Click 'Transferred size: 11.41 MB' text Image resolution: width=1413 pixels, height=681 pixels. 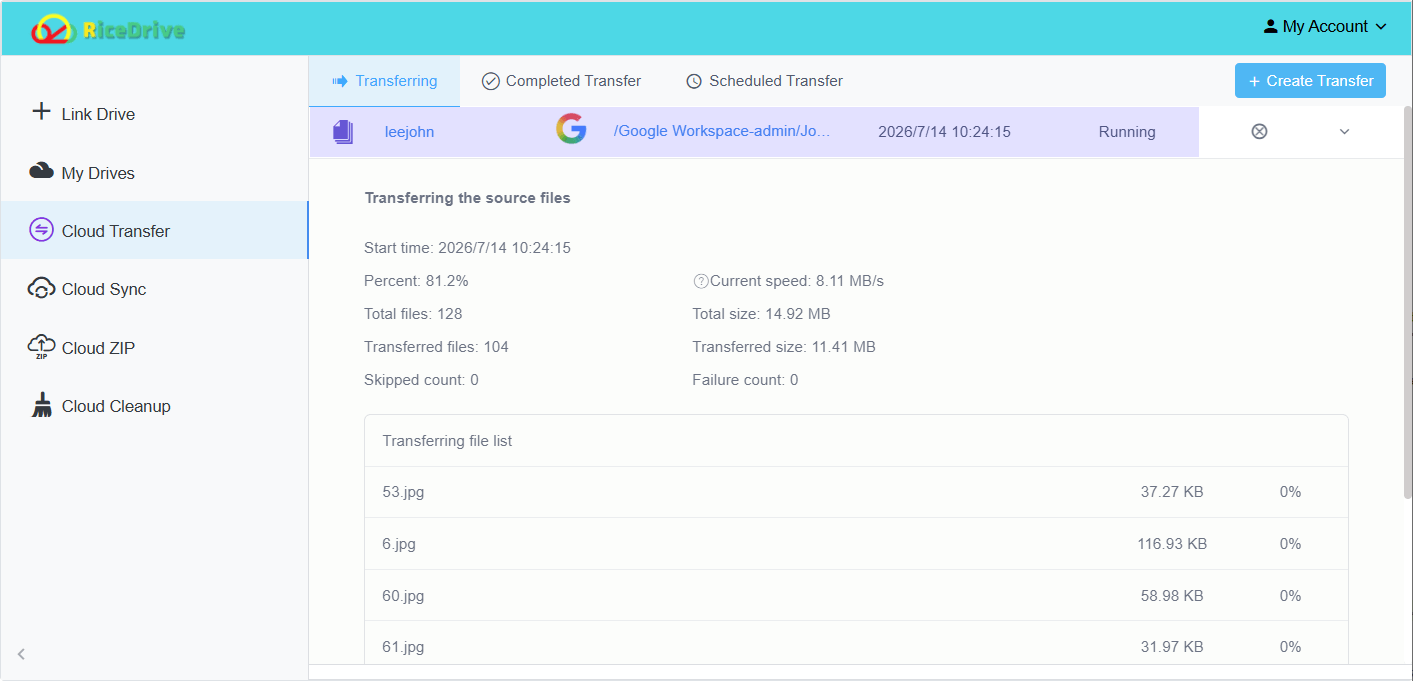pyautogui.click(x=784, y=347)
